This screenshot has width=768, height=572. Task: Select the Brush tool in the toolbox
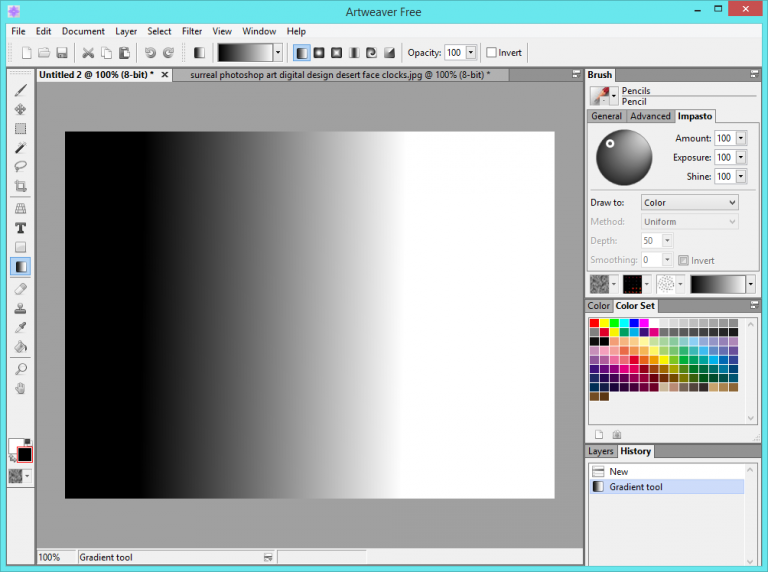(x=20, y=90)
